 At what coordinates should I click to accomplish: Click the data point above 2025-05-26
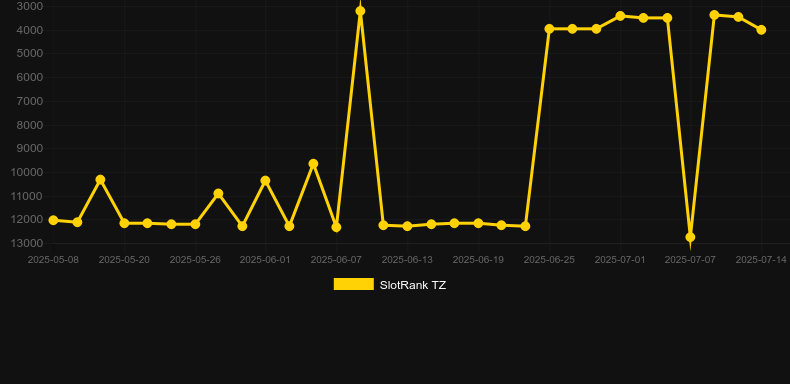[195, 224]
